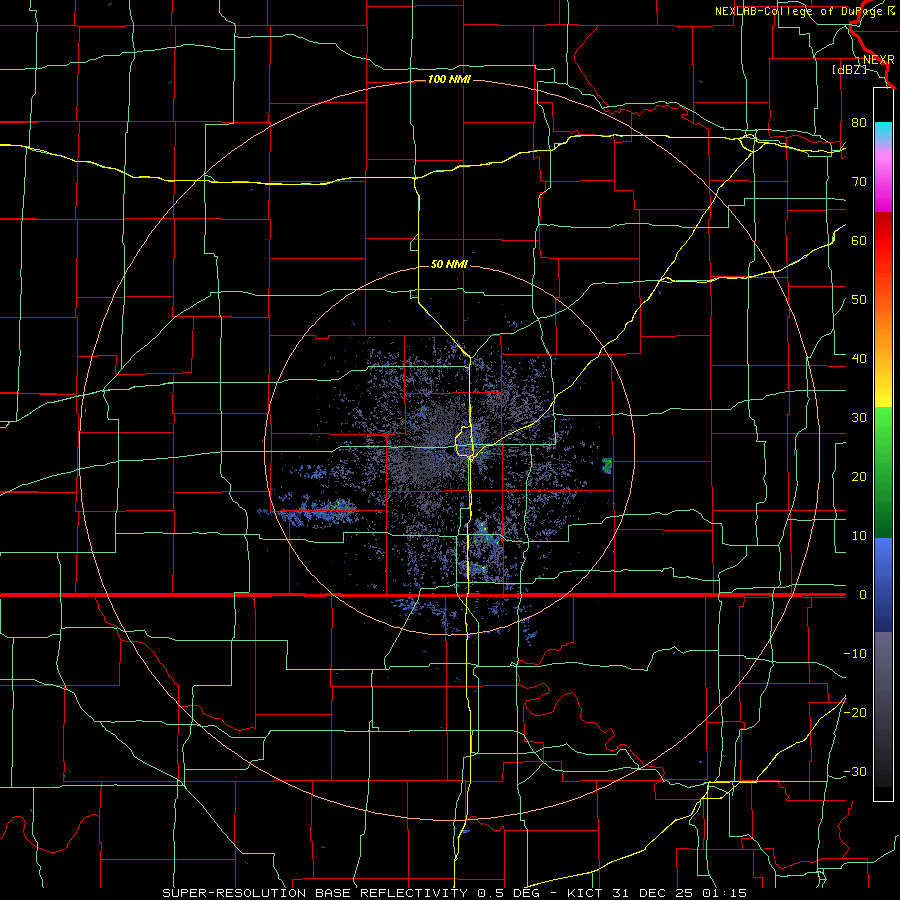
Task: Click the NEXR label above the color scale
Action: click(879, 60)
